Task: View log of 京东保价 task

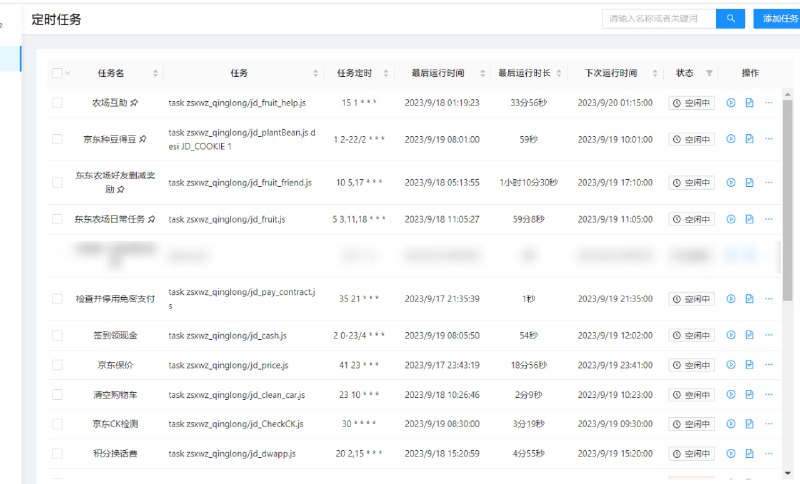Action: point(749,365)
